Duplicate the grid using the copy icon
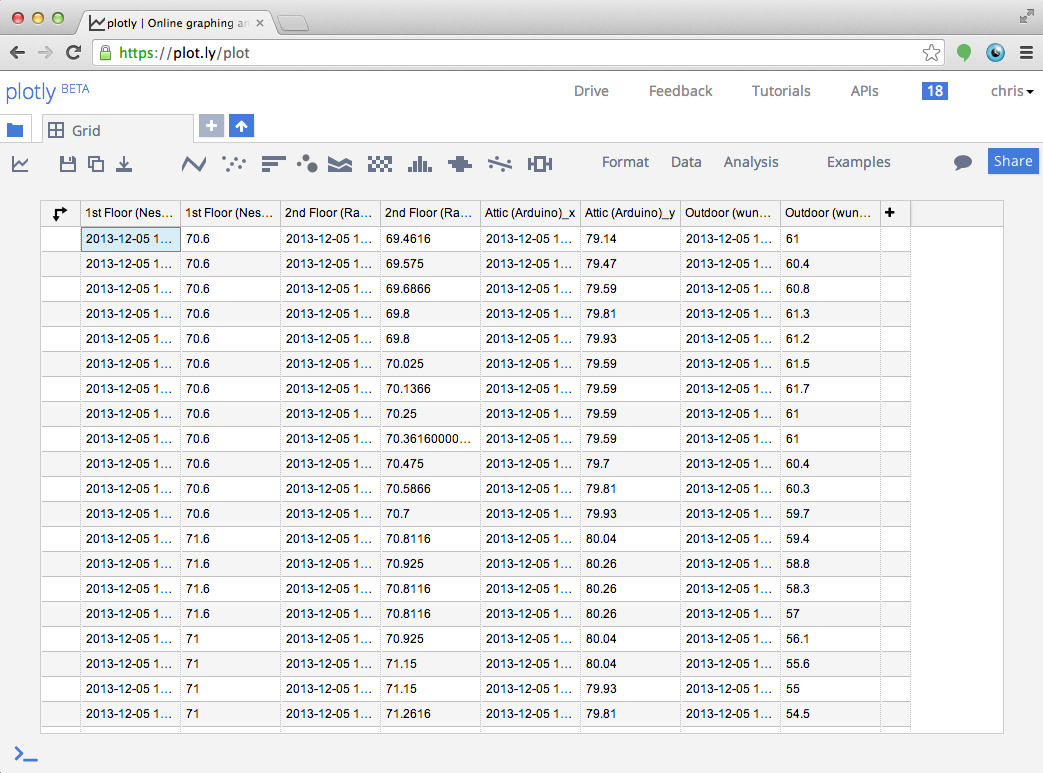Screen dimensions: 1043x773 96,164
